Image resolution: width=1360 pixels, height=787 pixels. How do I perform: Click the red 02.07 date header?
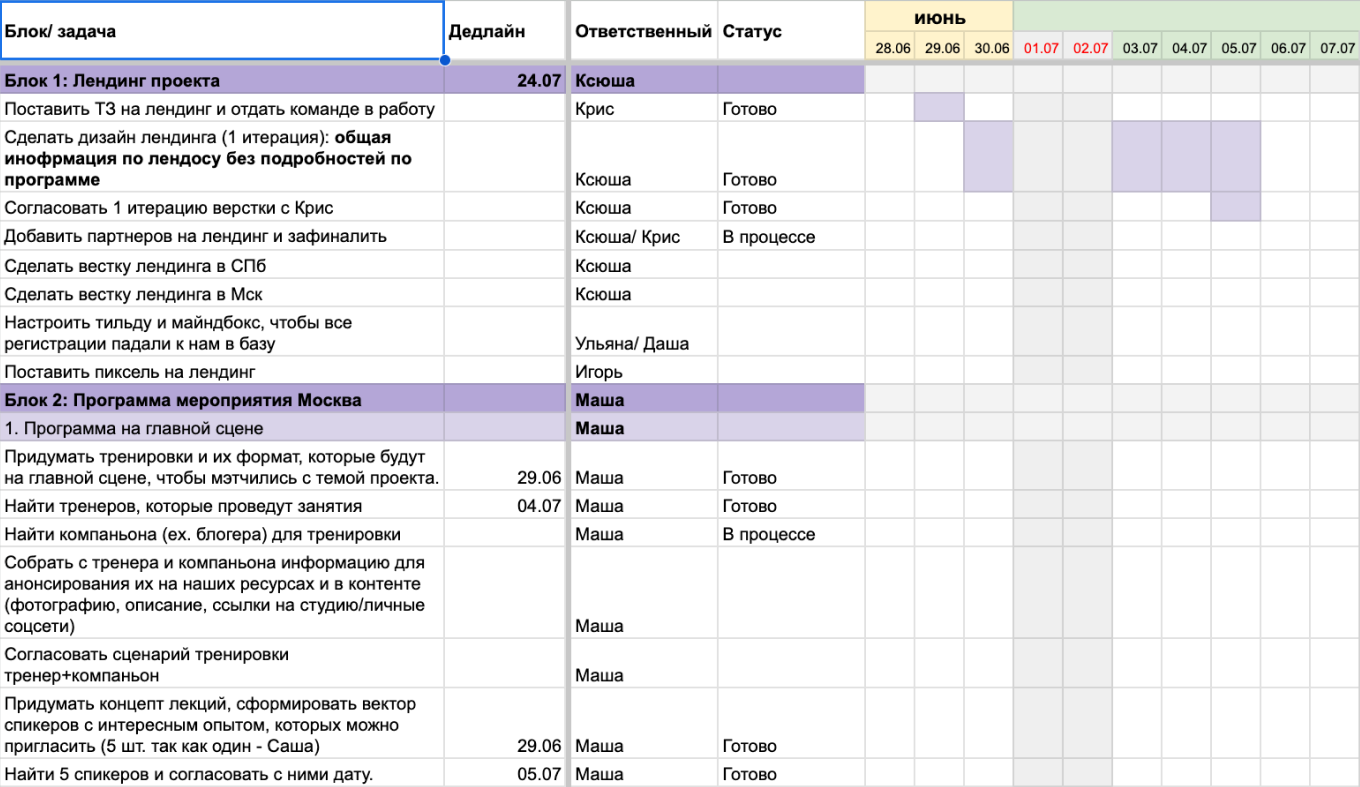tap(1088, 47)
